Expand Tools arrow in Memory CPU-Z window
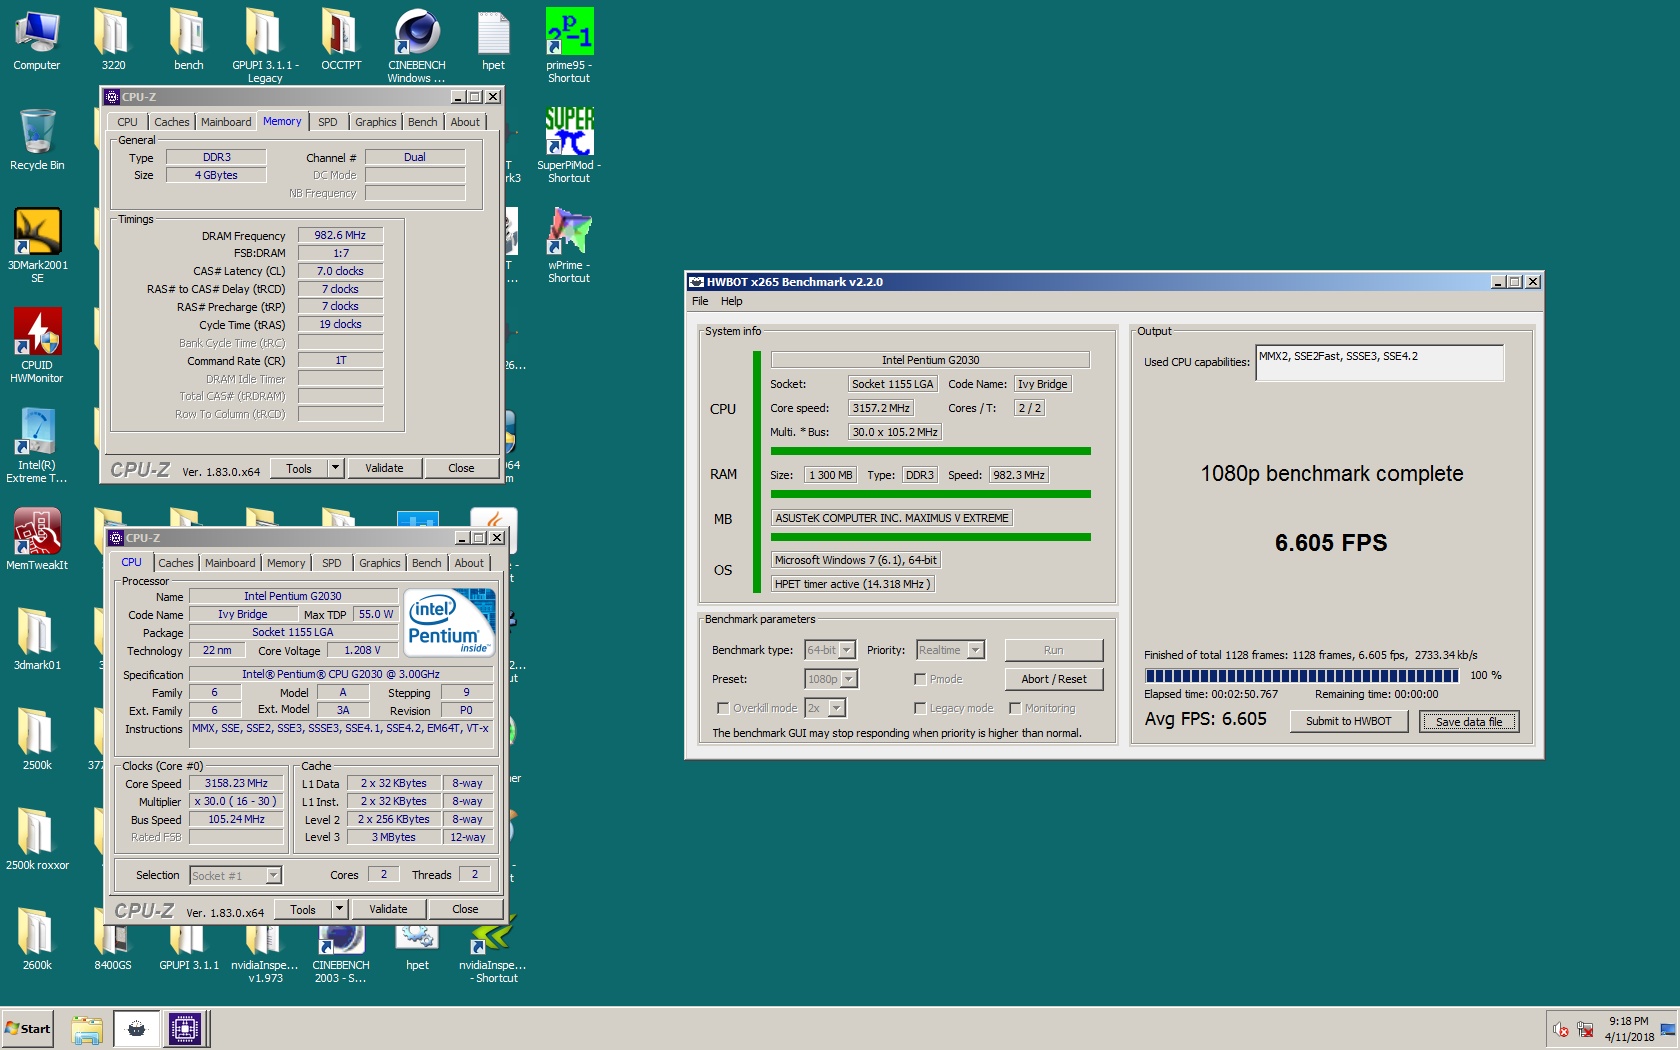 [336, 468]
